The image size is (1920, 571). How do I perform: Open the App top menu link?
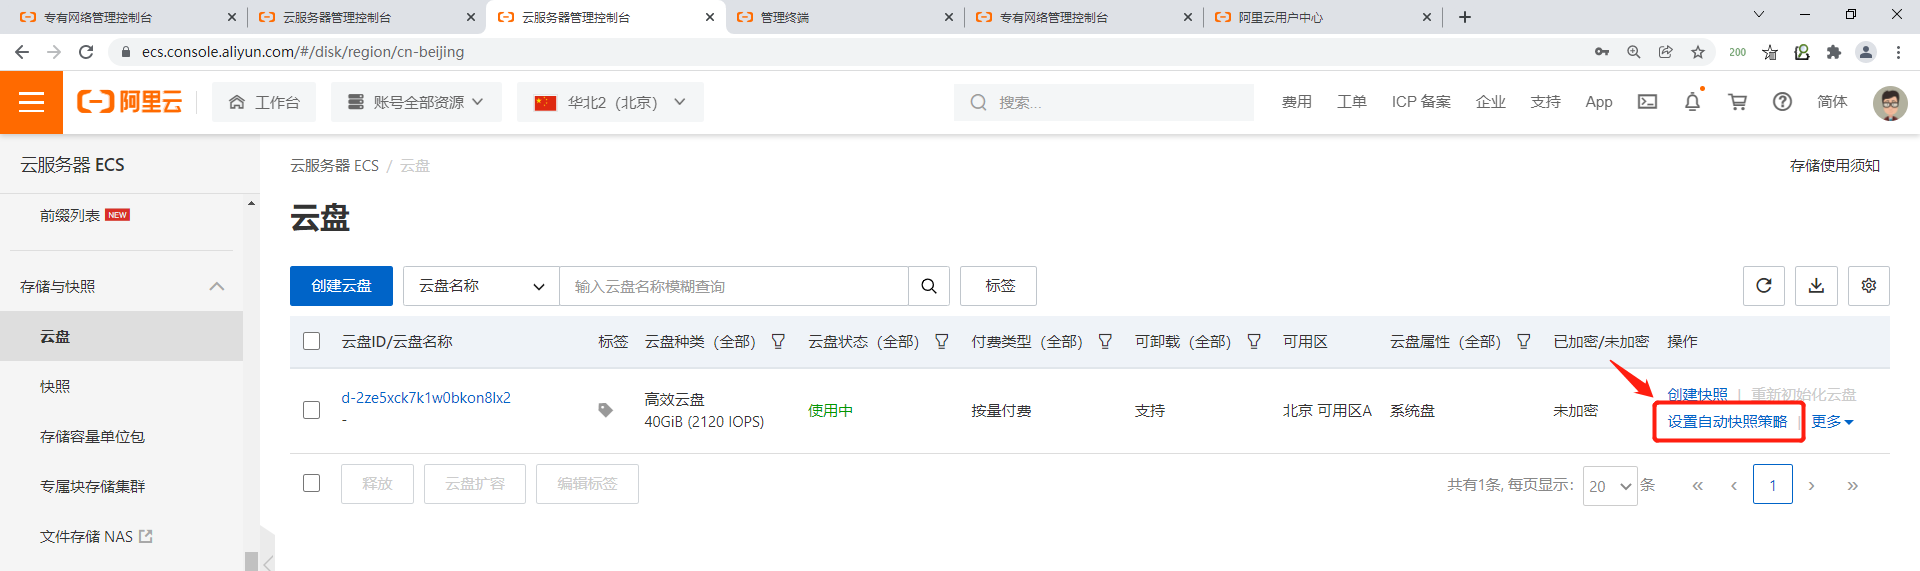point(1599,102)
